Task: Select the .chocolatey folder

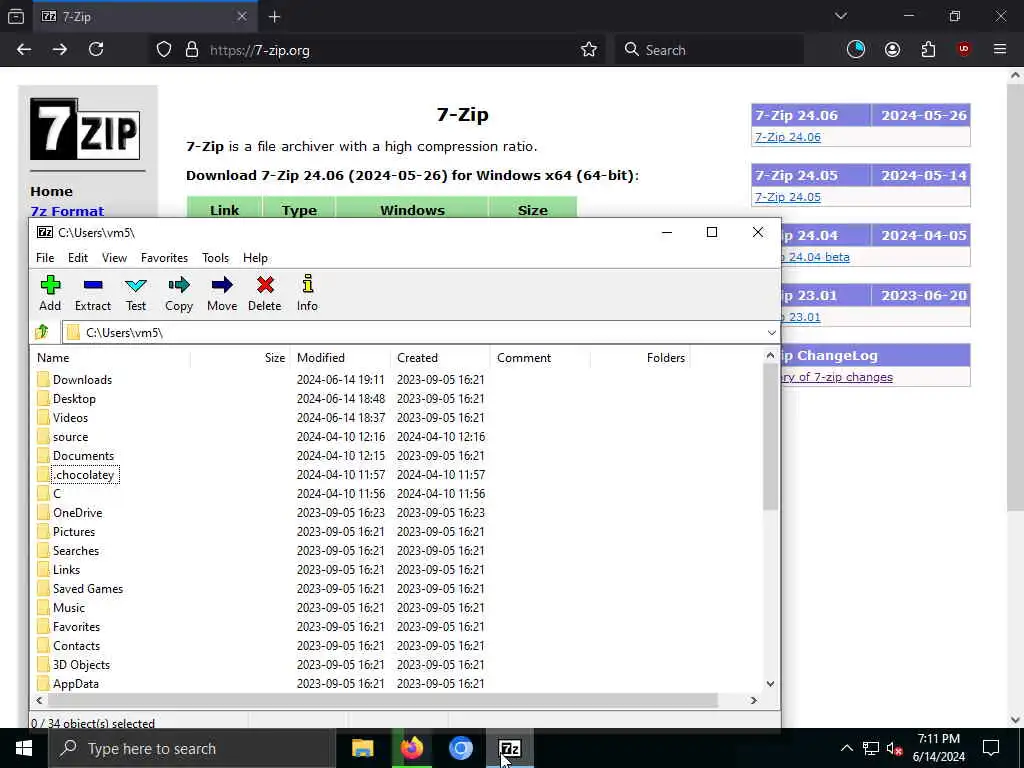Action: tap(85, 475)
